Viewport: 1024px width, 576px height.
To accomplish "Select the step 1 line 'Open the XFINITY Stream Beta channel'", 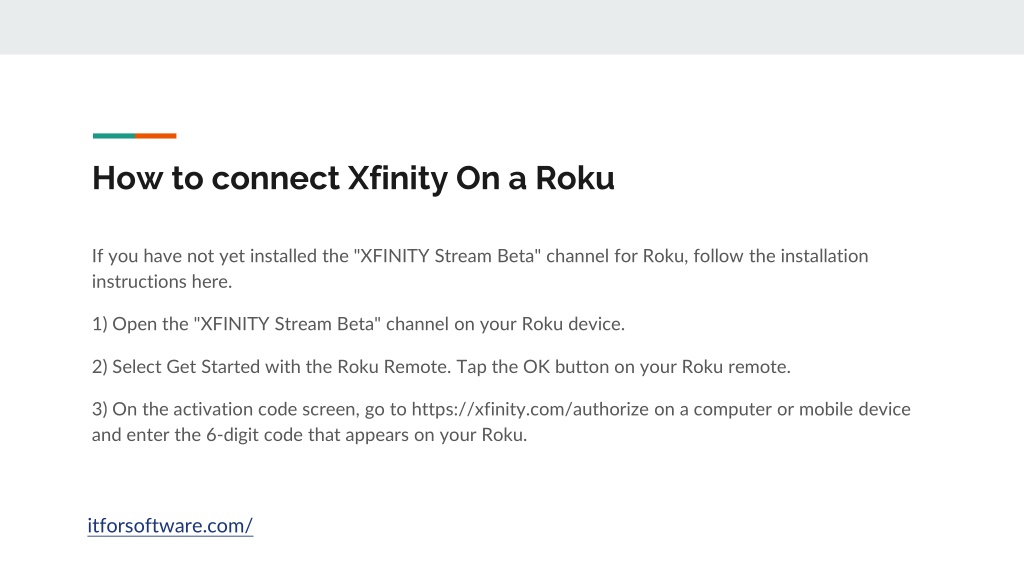I will [x=359, y=324].
